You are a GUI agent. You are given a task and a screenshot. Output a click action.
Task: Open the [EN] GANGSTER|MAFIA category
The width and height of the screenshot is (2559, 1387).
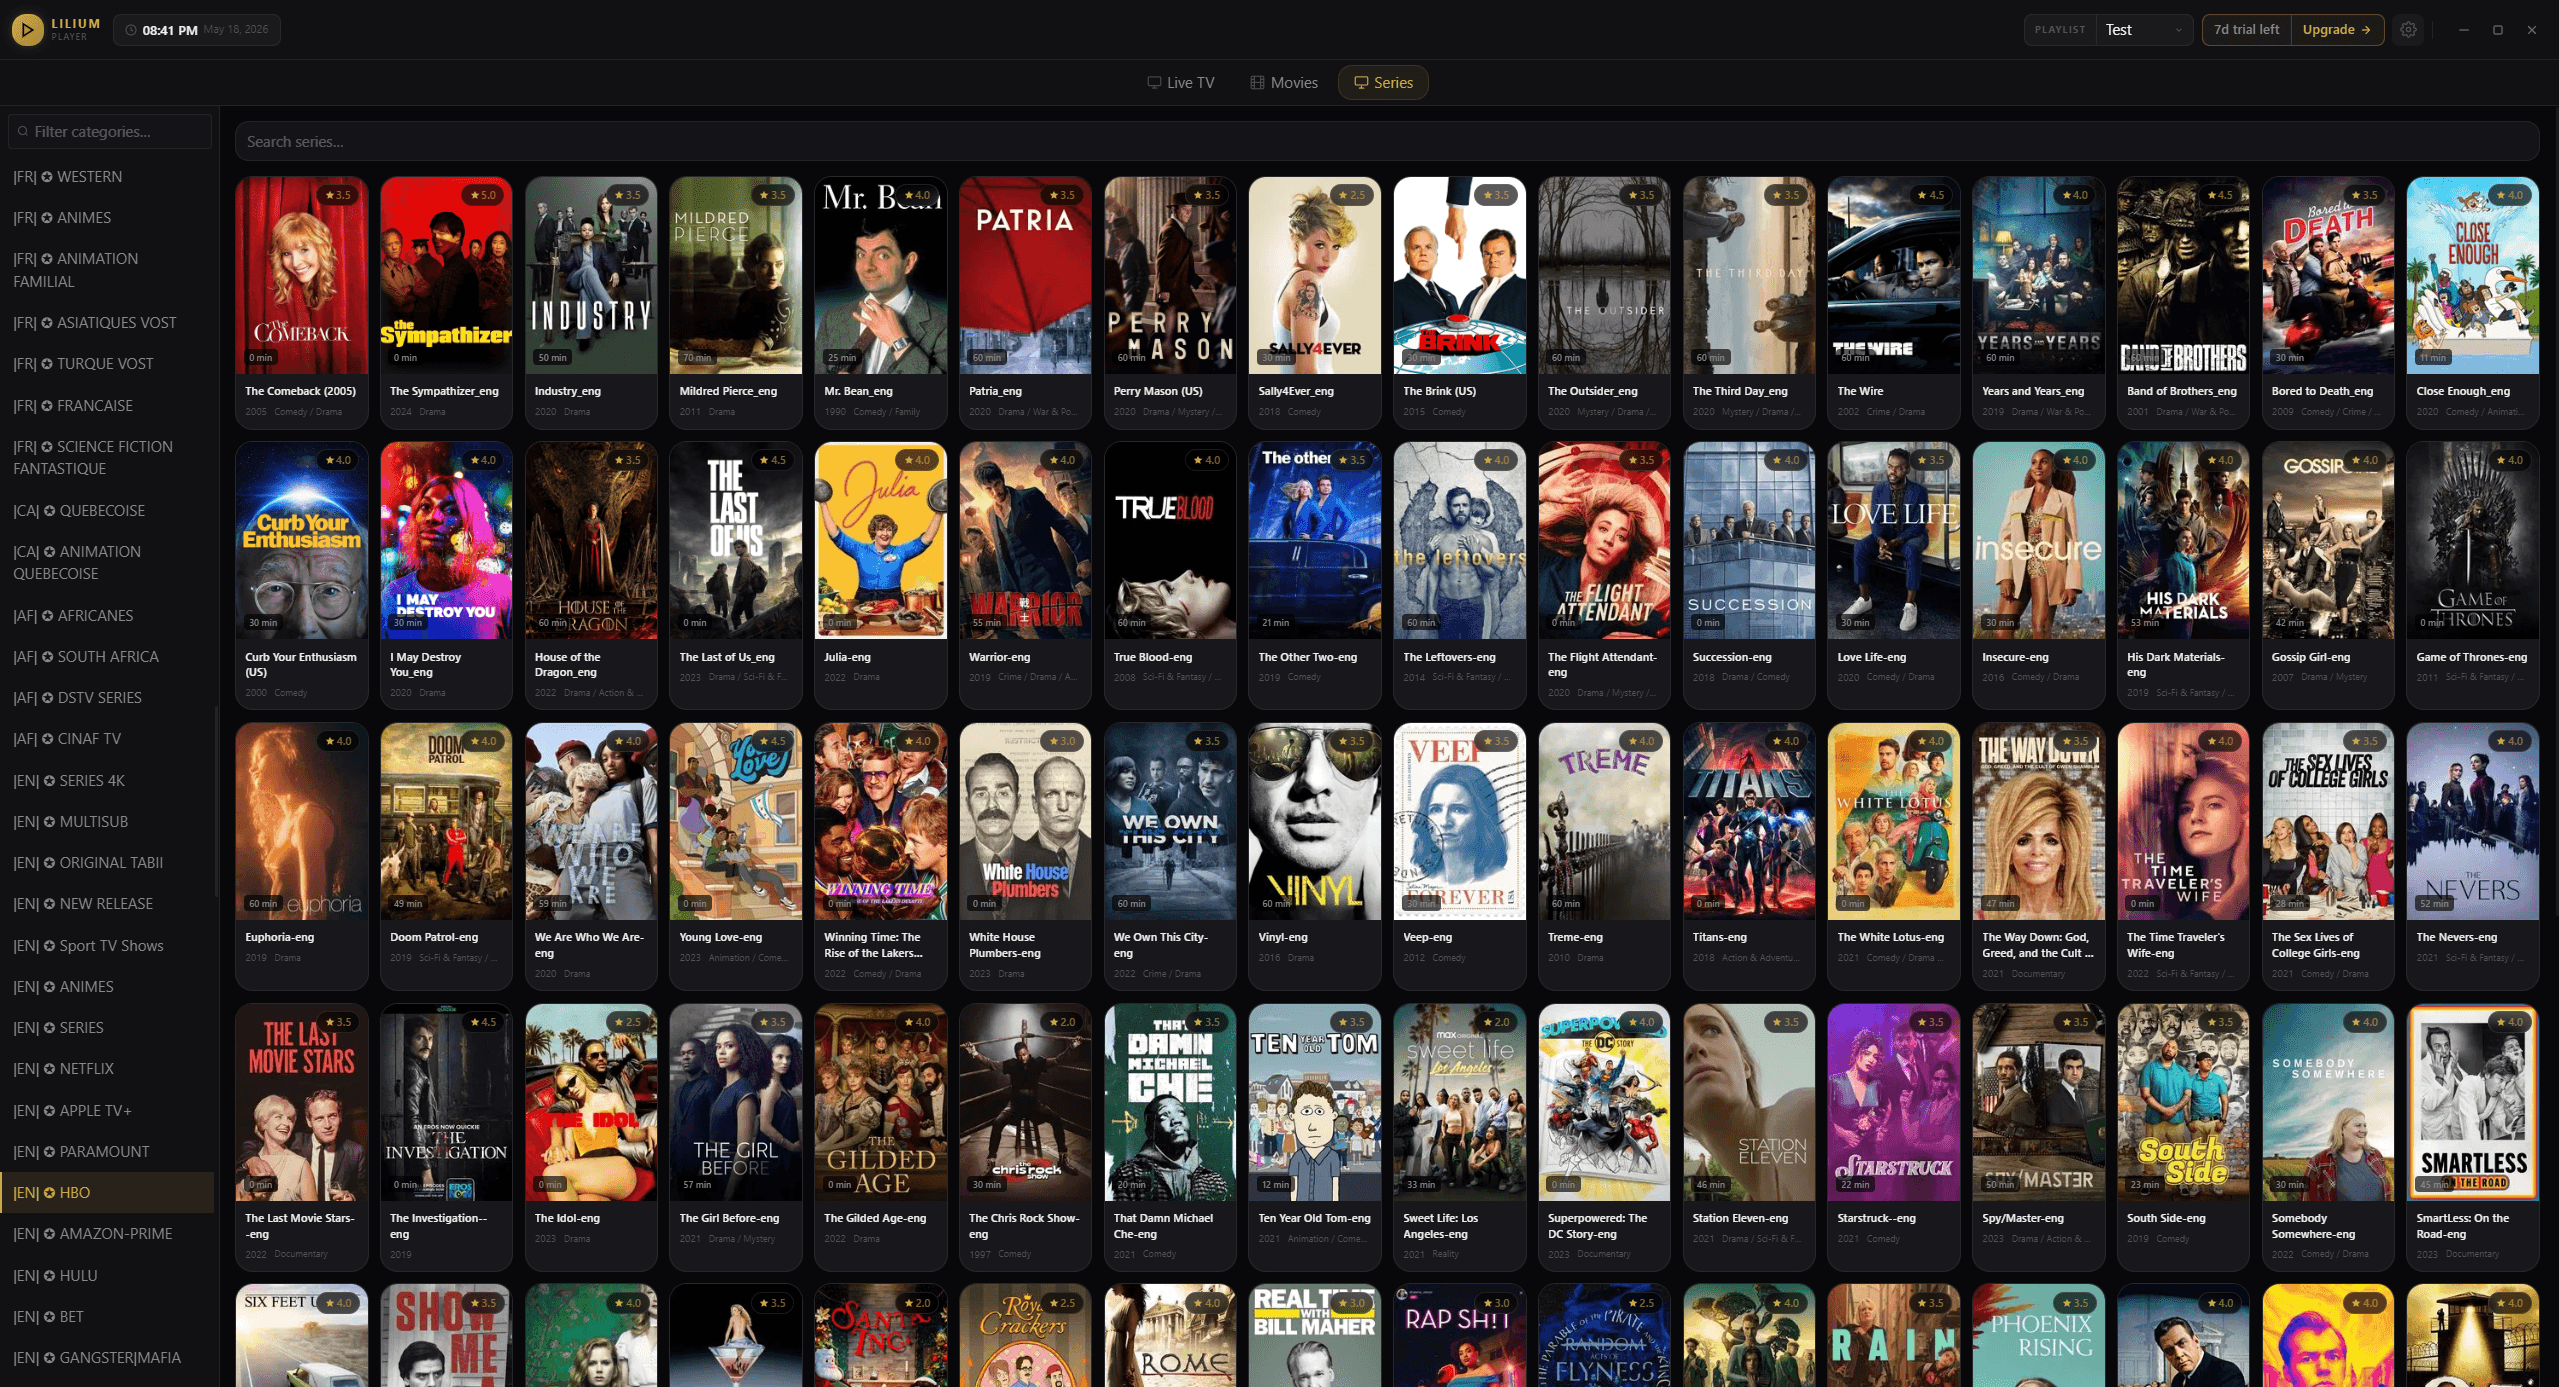(x=107, y=1357)
